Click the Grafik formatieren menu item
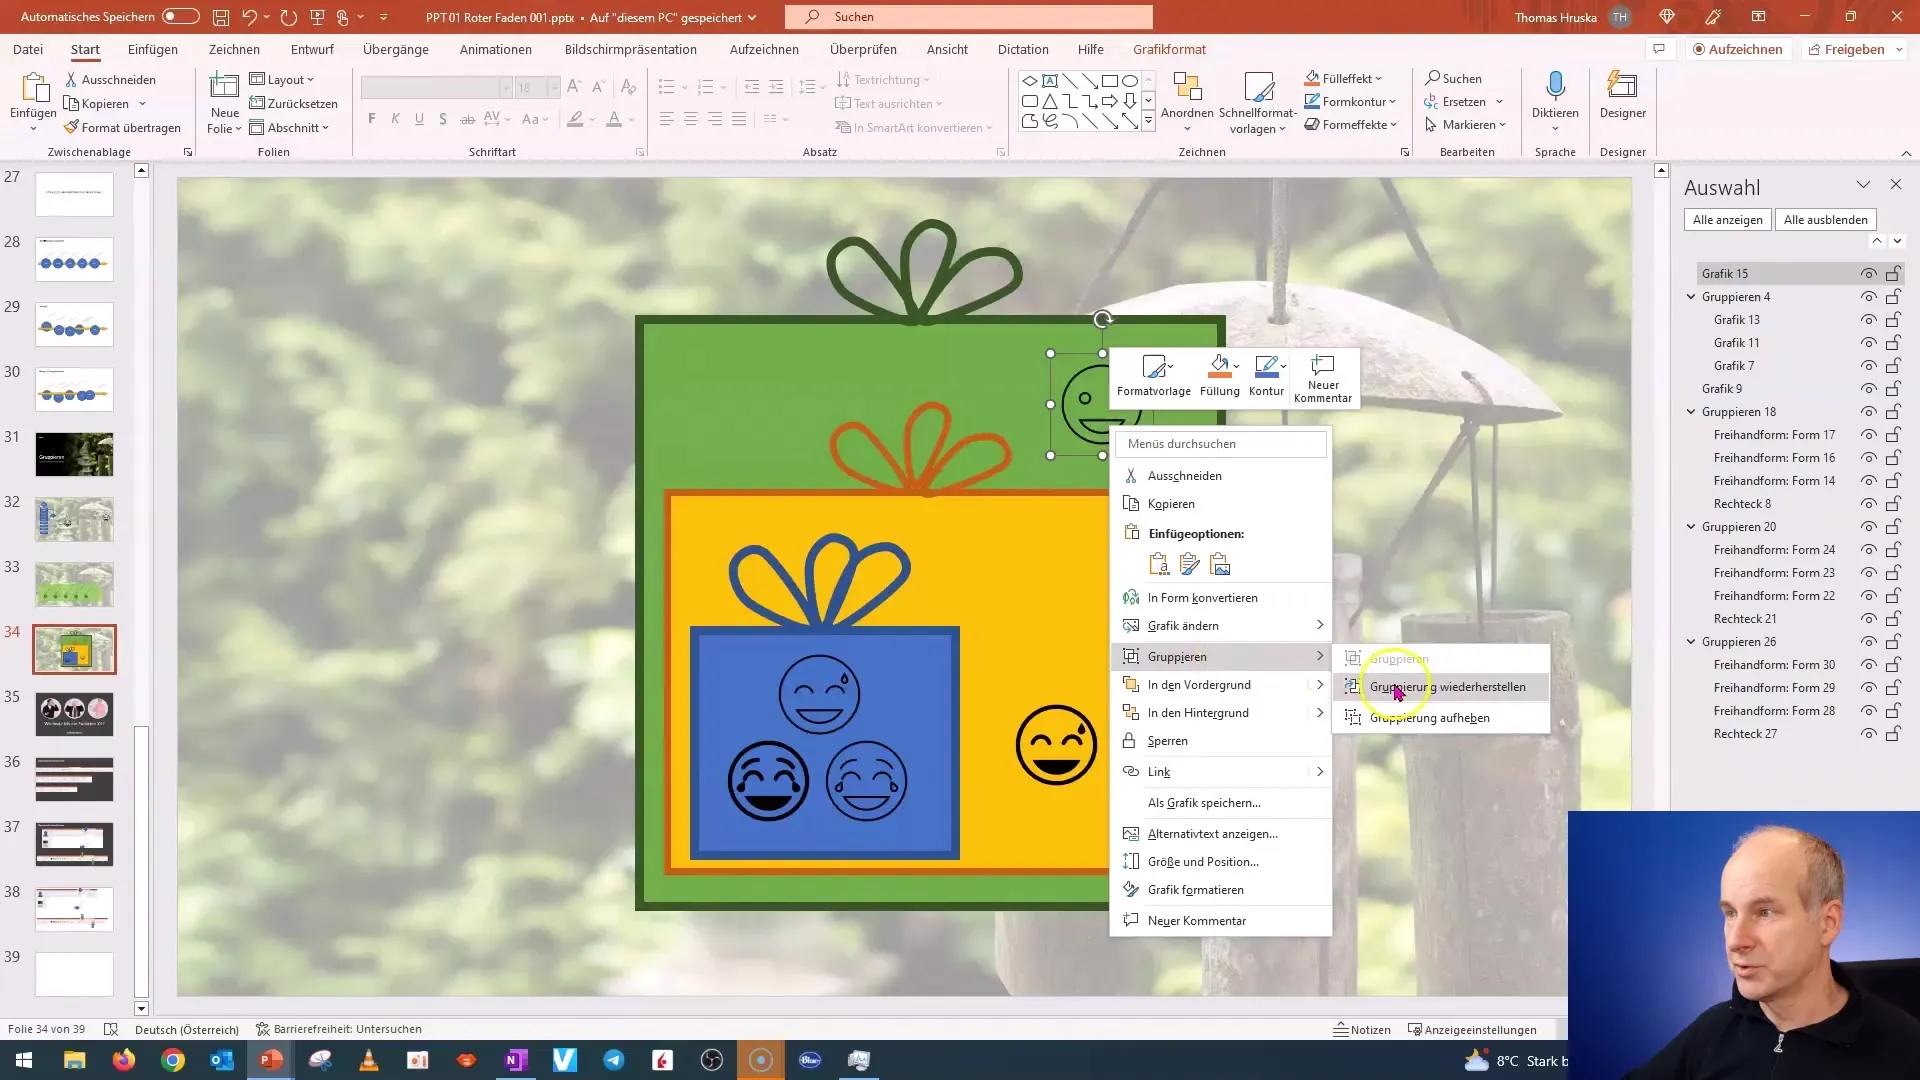The image size is (1920, 1080). point(1195,890)
